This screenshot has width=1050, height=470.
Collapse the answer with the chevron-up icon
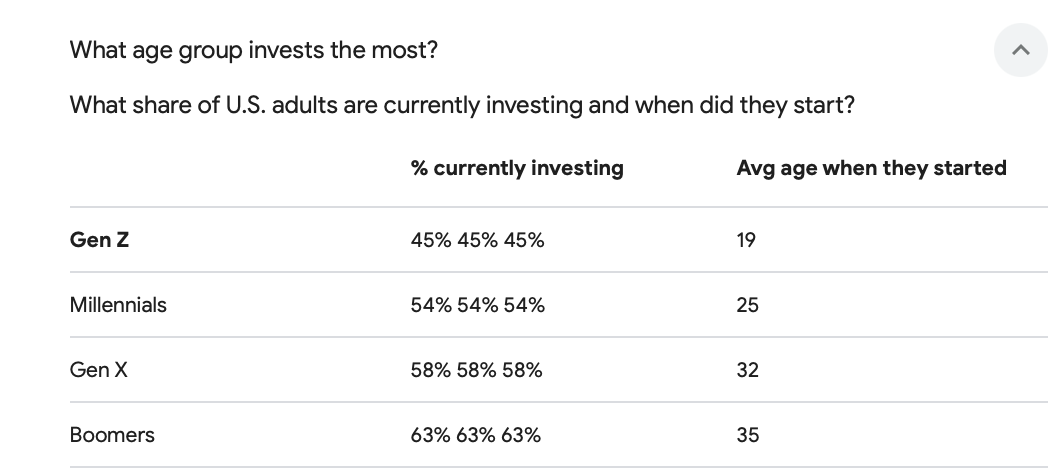point(1021,50)
